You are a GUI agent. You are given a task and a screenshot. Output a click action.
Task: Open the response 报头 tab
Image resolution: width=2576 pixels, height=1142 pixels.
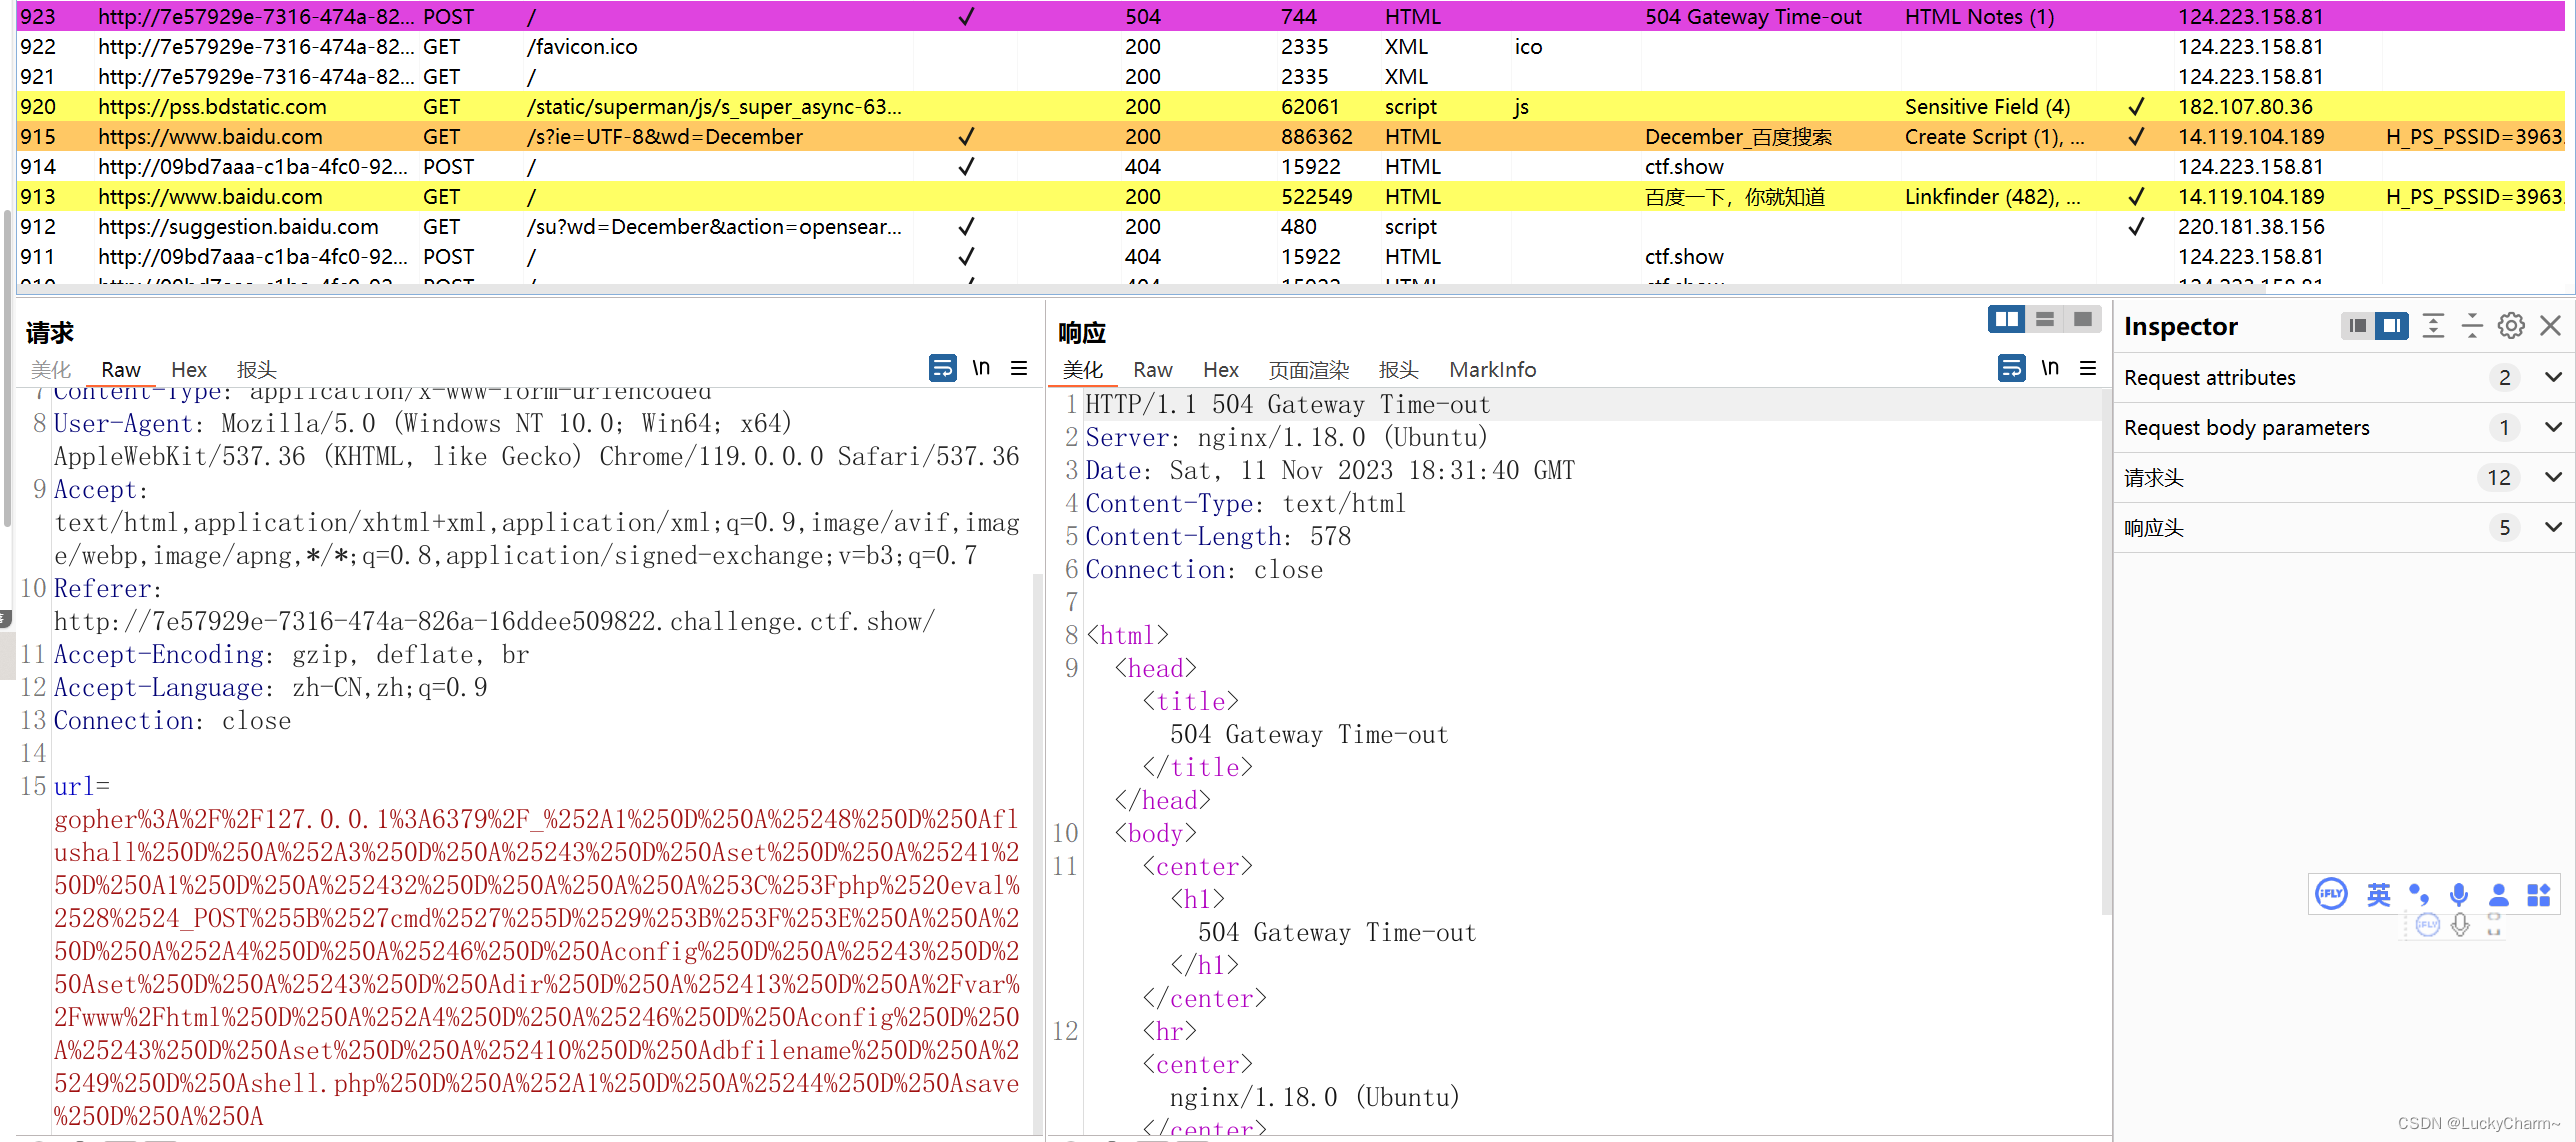tap(1398, 370)
